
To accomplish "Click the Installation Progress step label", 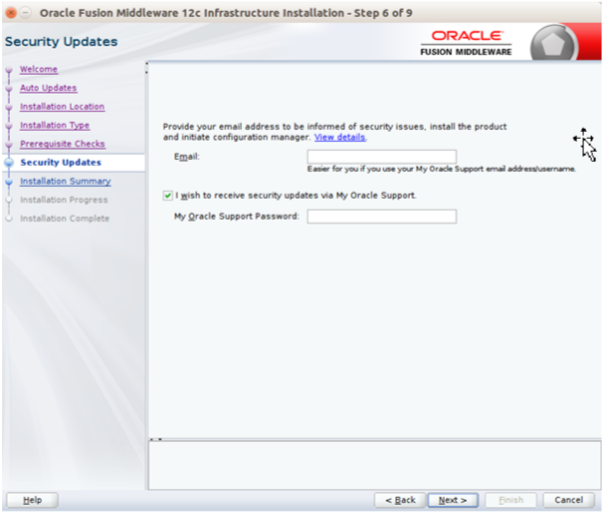I will [x=64, y=200].
